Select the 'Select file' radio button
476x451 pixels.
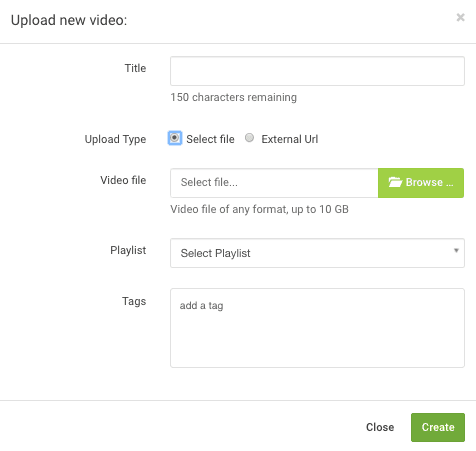[x=174, y=138]
